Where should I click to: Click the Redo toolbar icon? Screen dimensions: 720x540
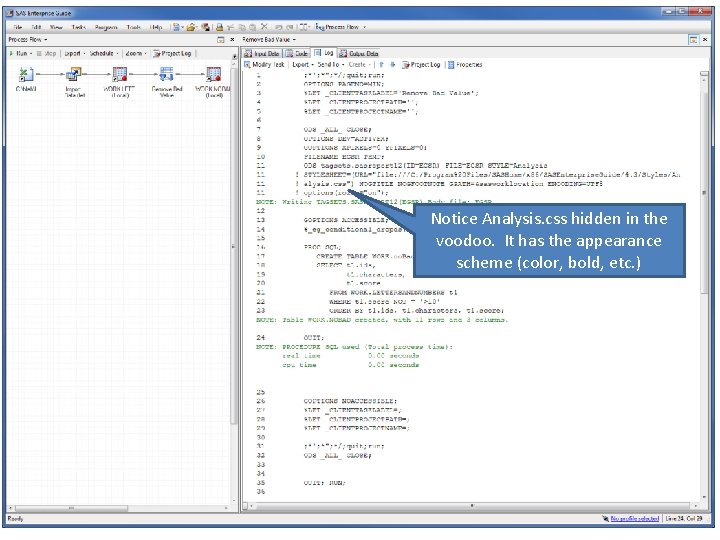point(290,27)
